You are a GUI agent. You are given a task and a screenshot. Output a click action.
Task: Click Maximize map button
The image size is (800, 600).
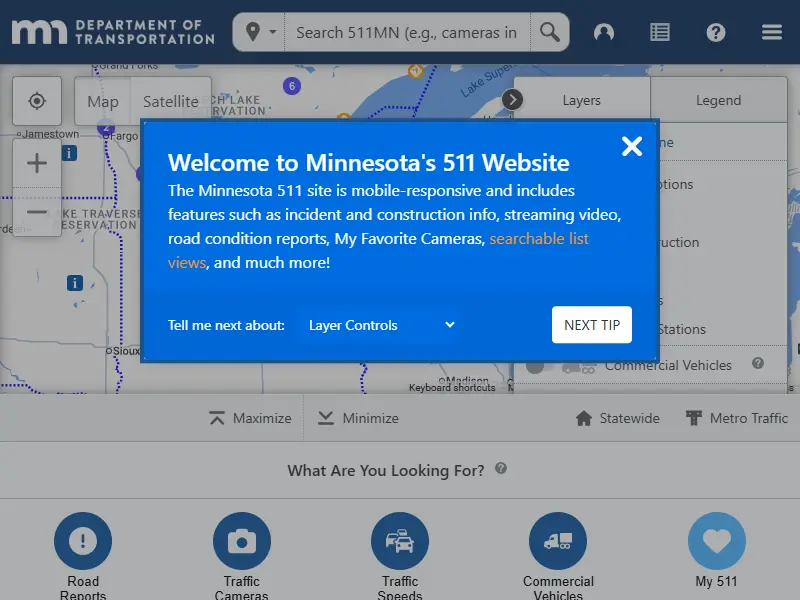[x=251, y=418]
